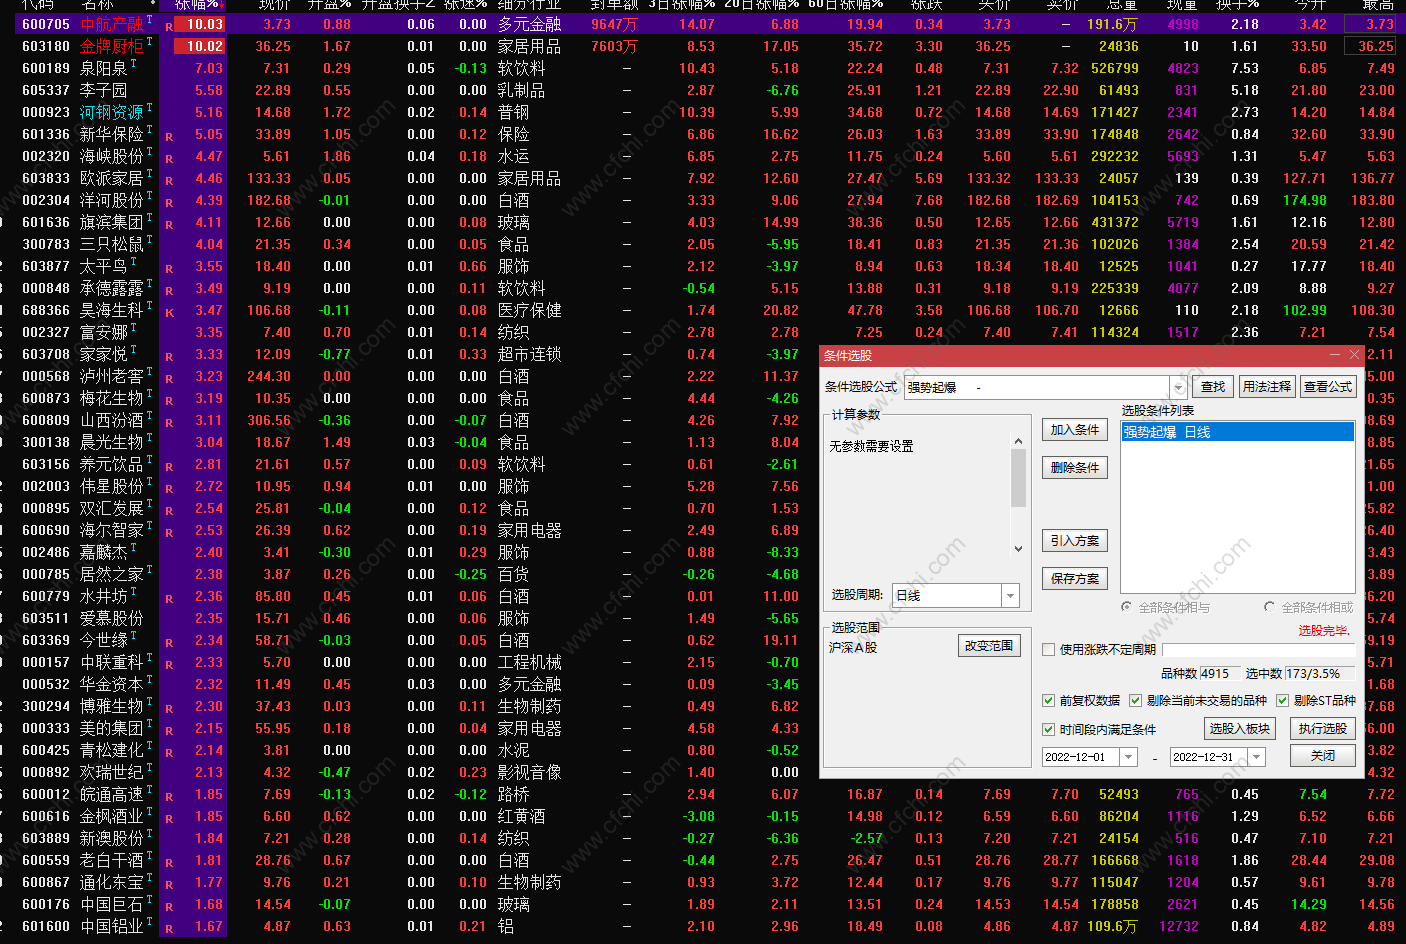Click the R marker beside 中国巨石
Screen dimensions: 1406x944
pyautogui.click(x=169, y=906)
